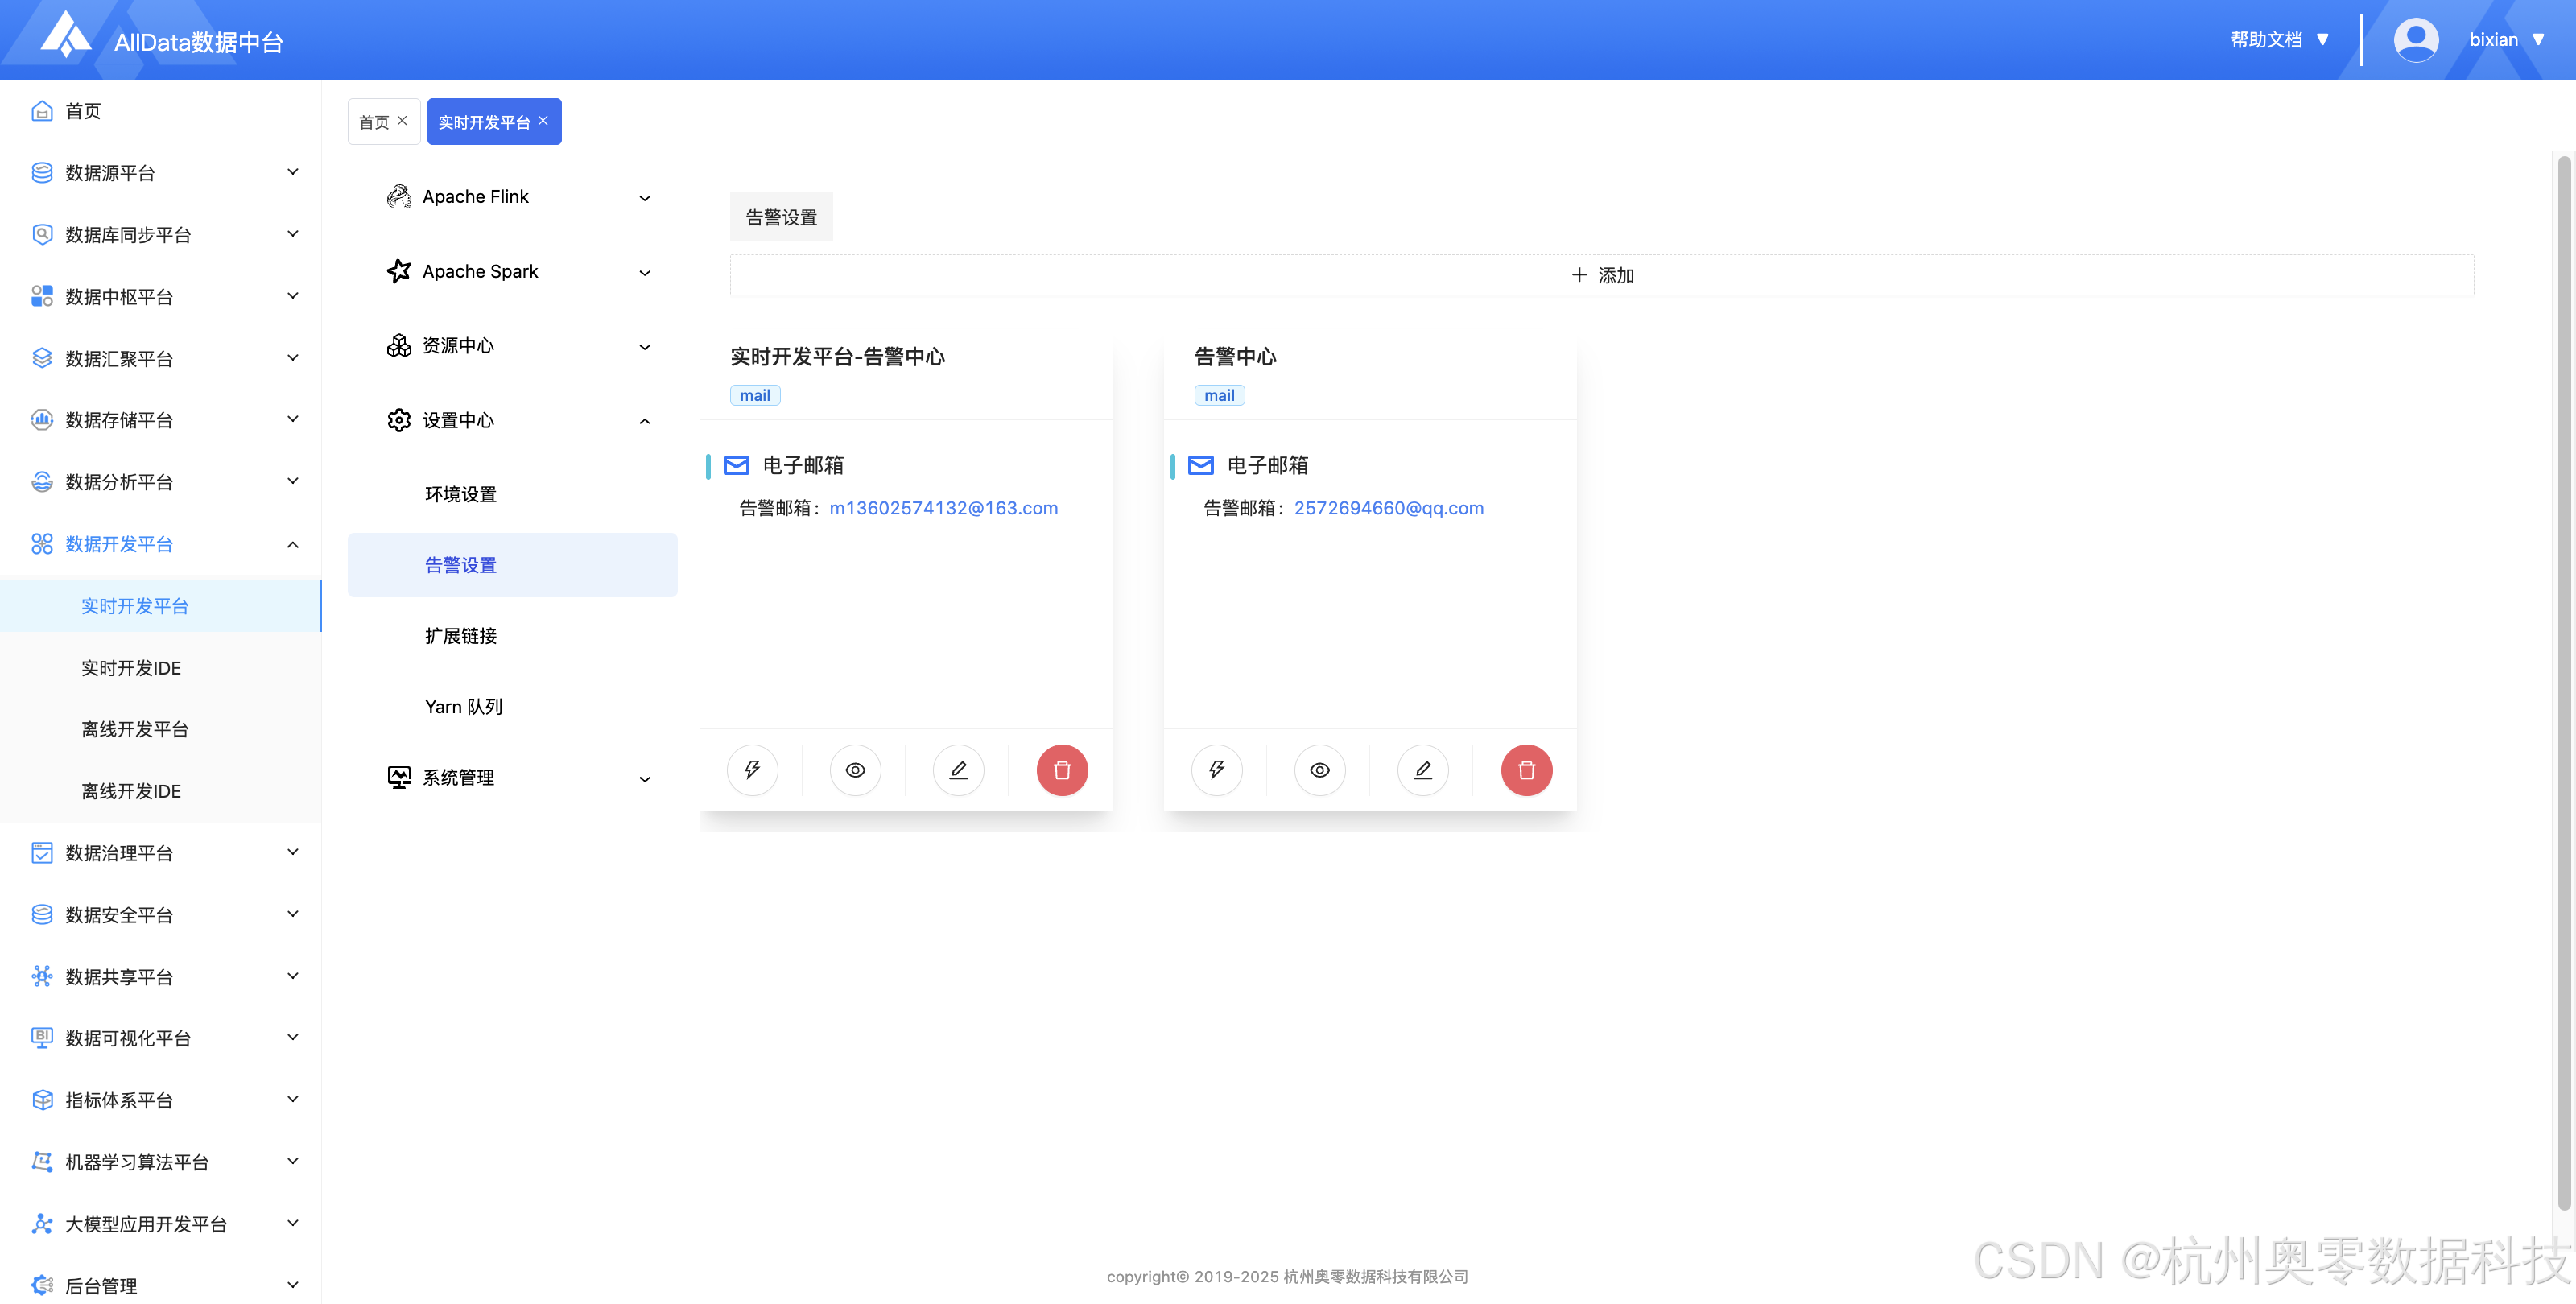2576x1304 pixels.
Task: Click the eye view icon on first card
Action: (855, 770)
